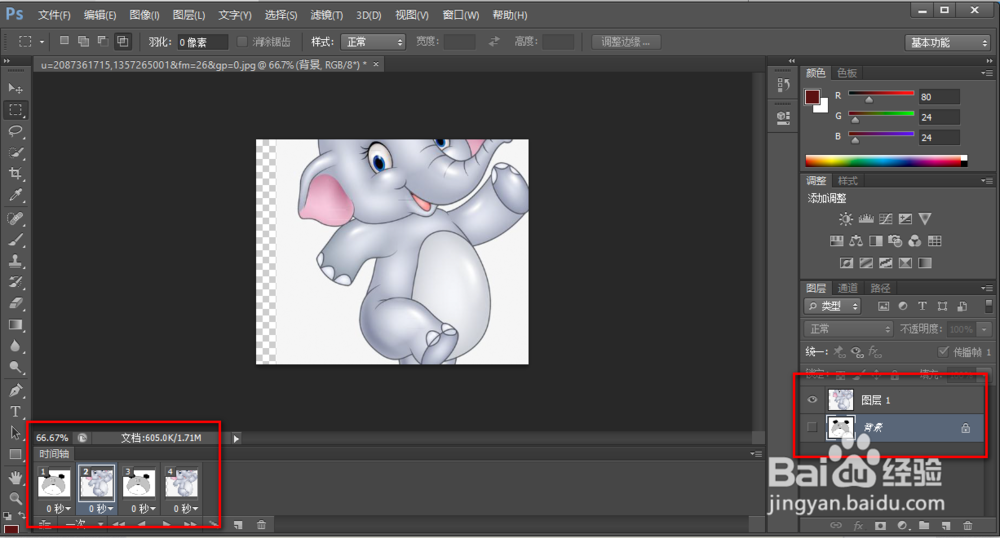The width and height of the screenshot is (1000, 538).
Task: Add a Curves adjustment
Action: click(886, 219)
